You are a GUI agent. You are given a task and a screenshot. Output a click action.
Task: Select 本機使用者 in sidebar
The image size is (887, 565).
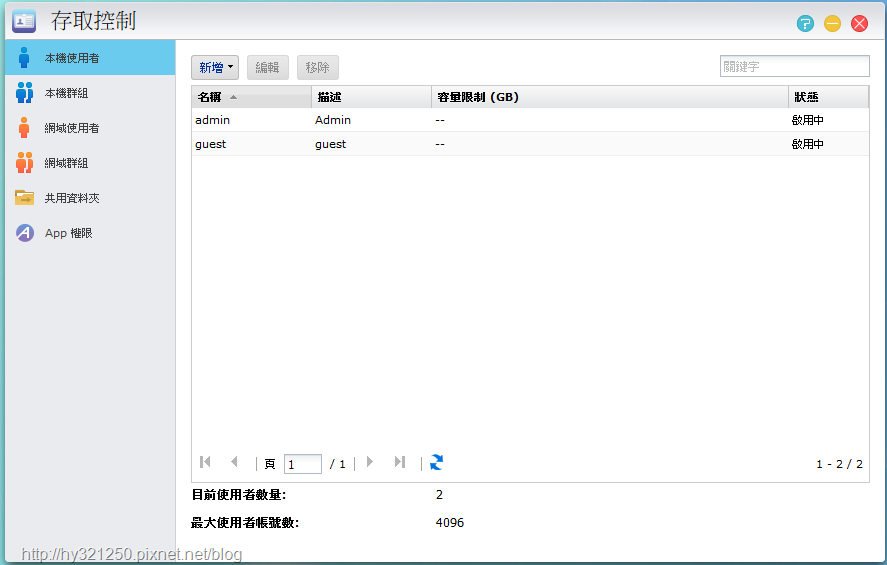tap(91, 58)
